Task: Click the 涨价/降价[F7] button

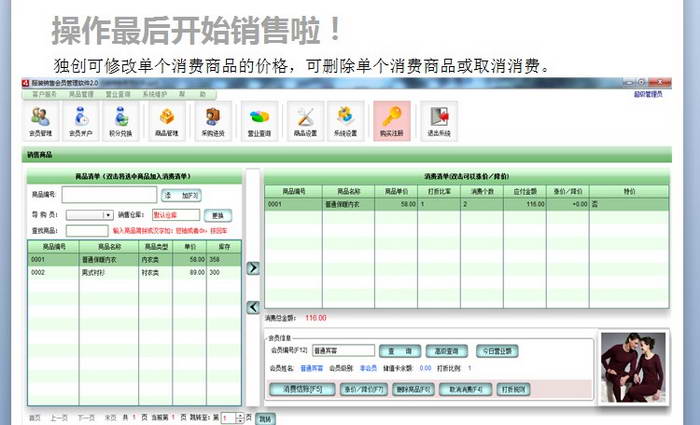Action: [364, 389]
